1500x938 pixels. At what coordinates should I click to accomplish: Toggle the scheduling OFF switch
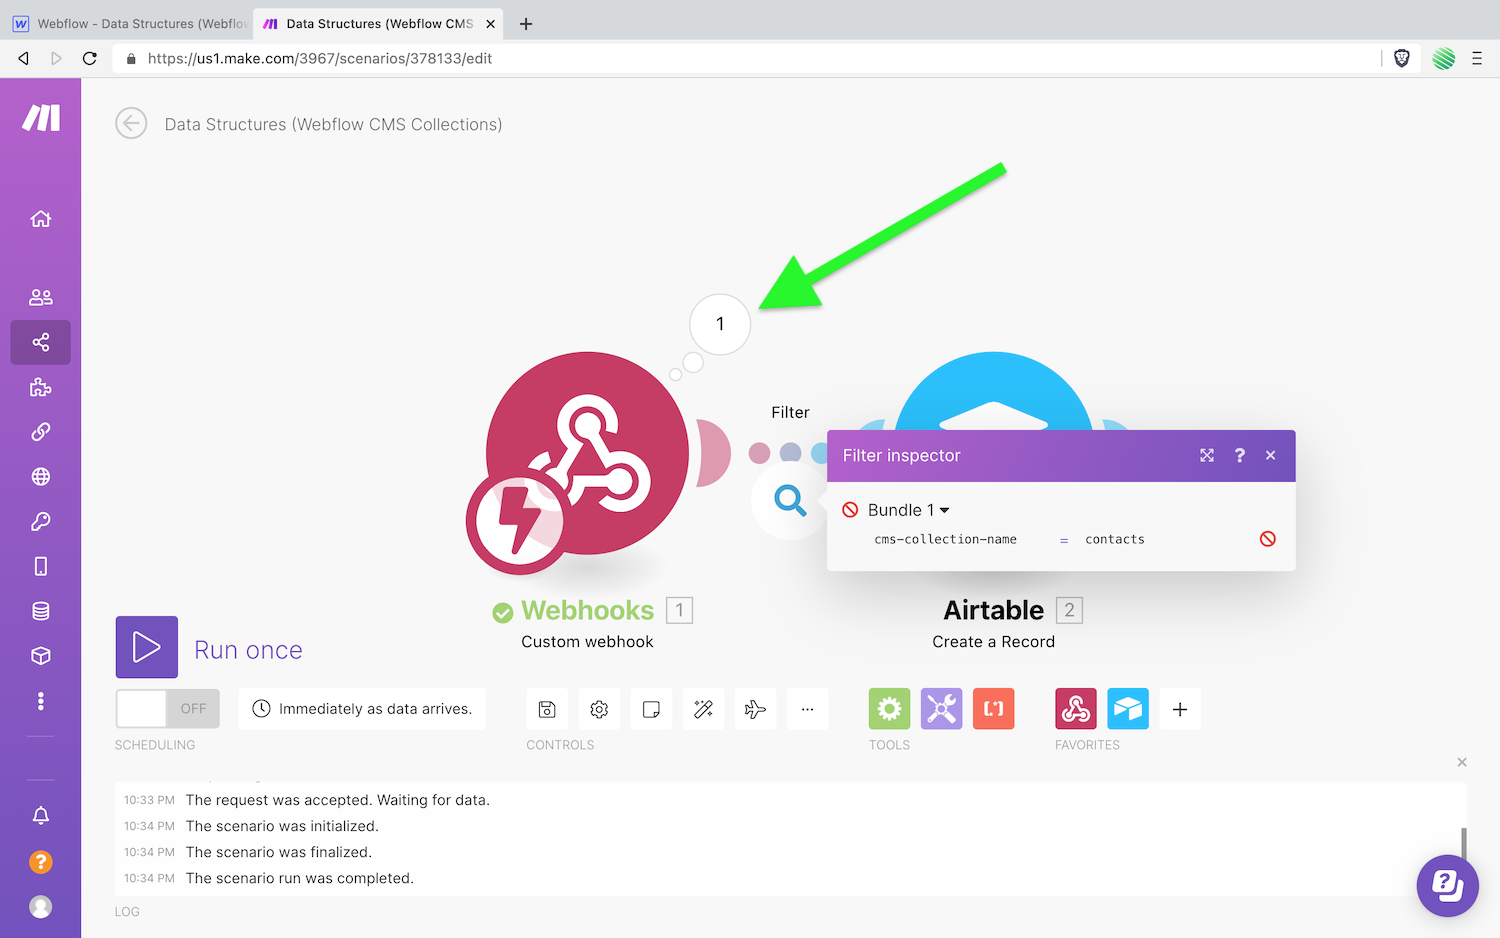(167, 708)
